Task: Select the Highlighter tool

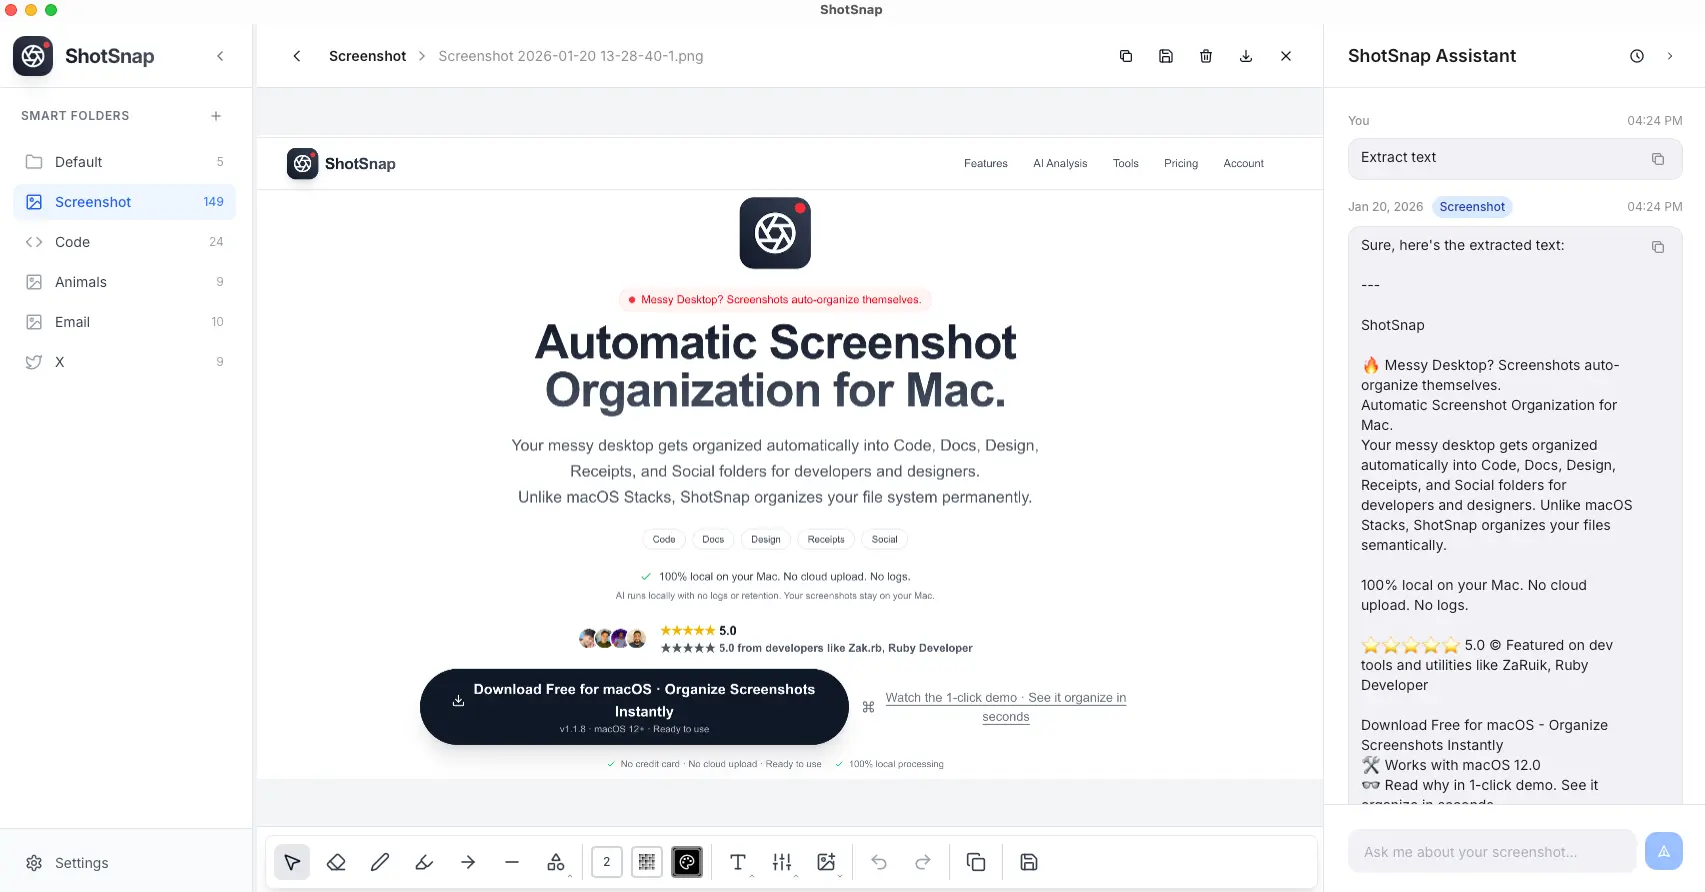Action: point(424,862)
